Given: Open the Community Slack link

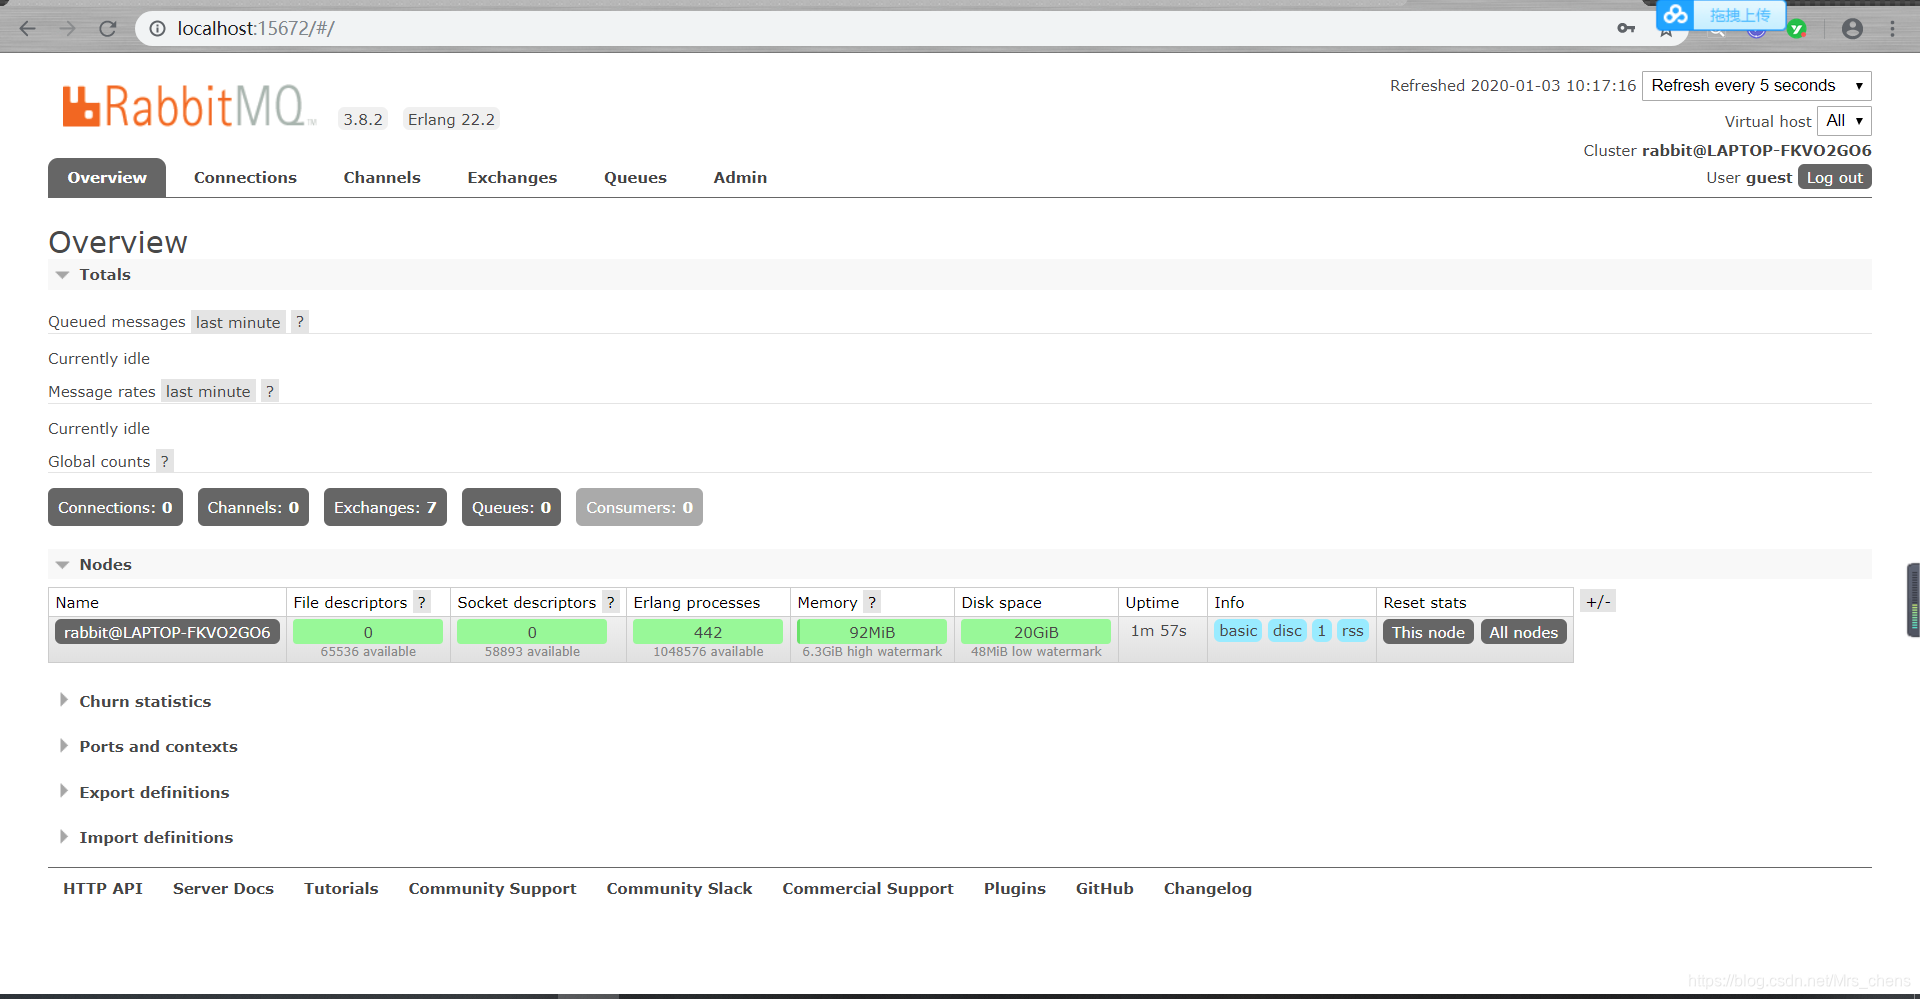Looking at the screenshot, I should click(679, 888).
